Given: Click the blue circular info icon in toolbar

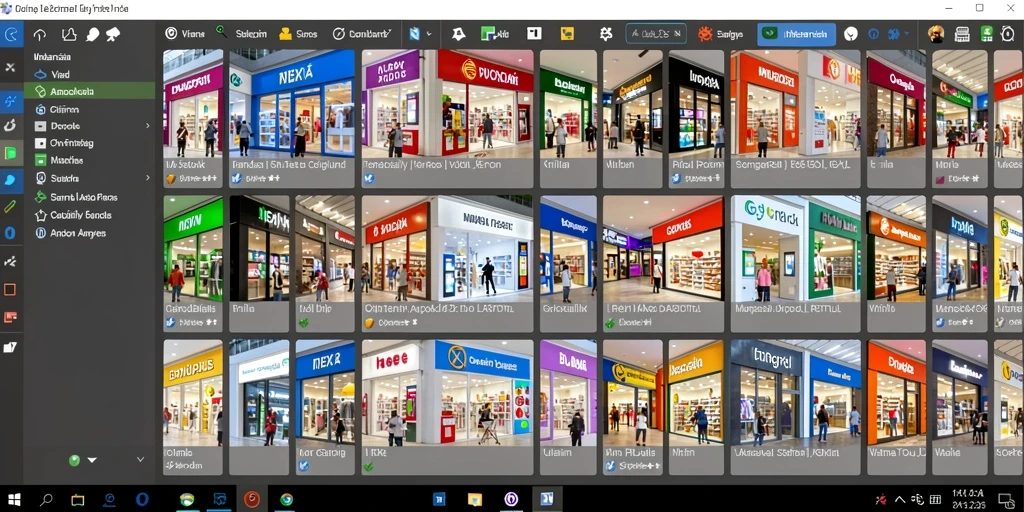Looking at the screenshot, I should click(874, 34).
